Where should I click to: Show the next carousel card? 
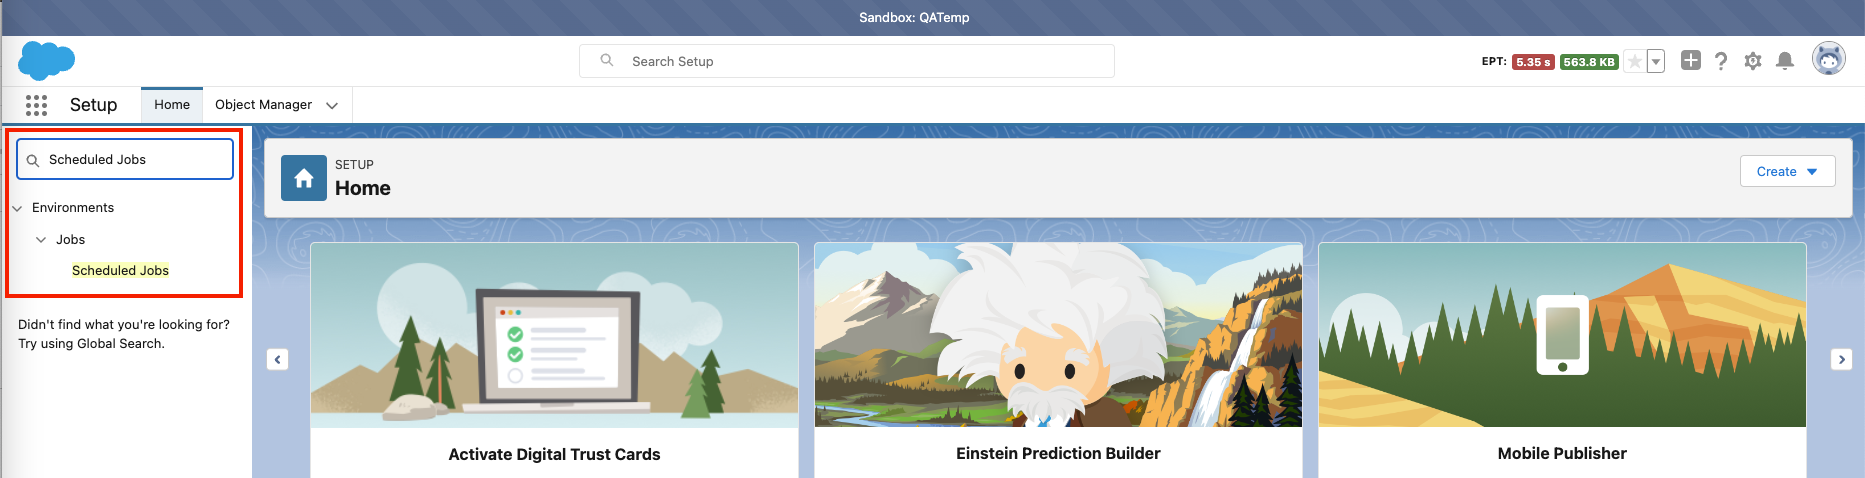[x=1841, y=359]
